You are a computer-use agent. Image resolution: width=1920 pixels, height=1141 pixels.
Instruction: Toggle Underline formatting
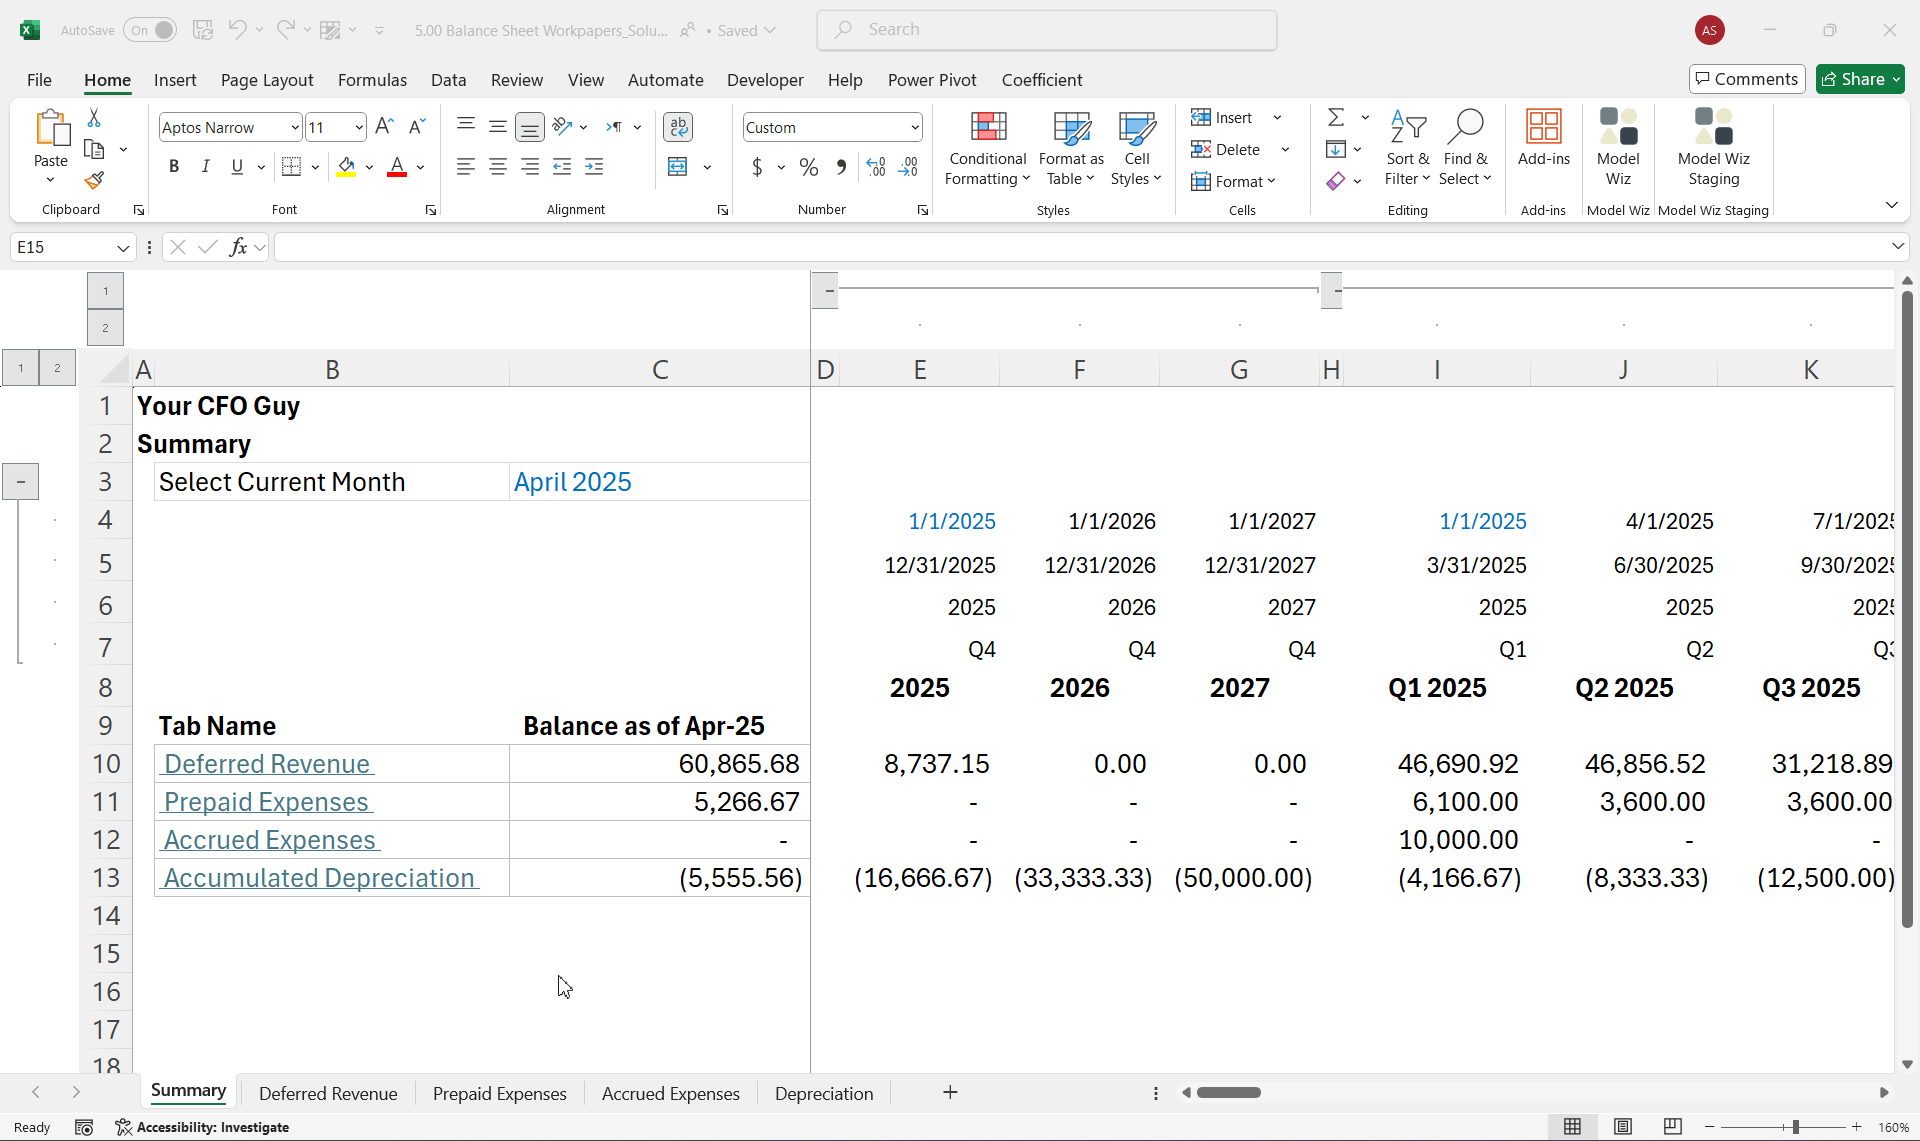237,166
